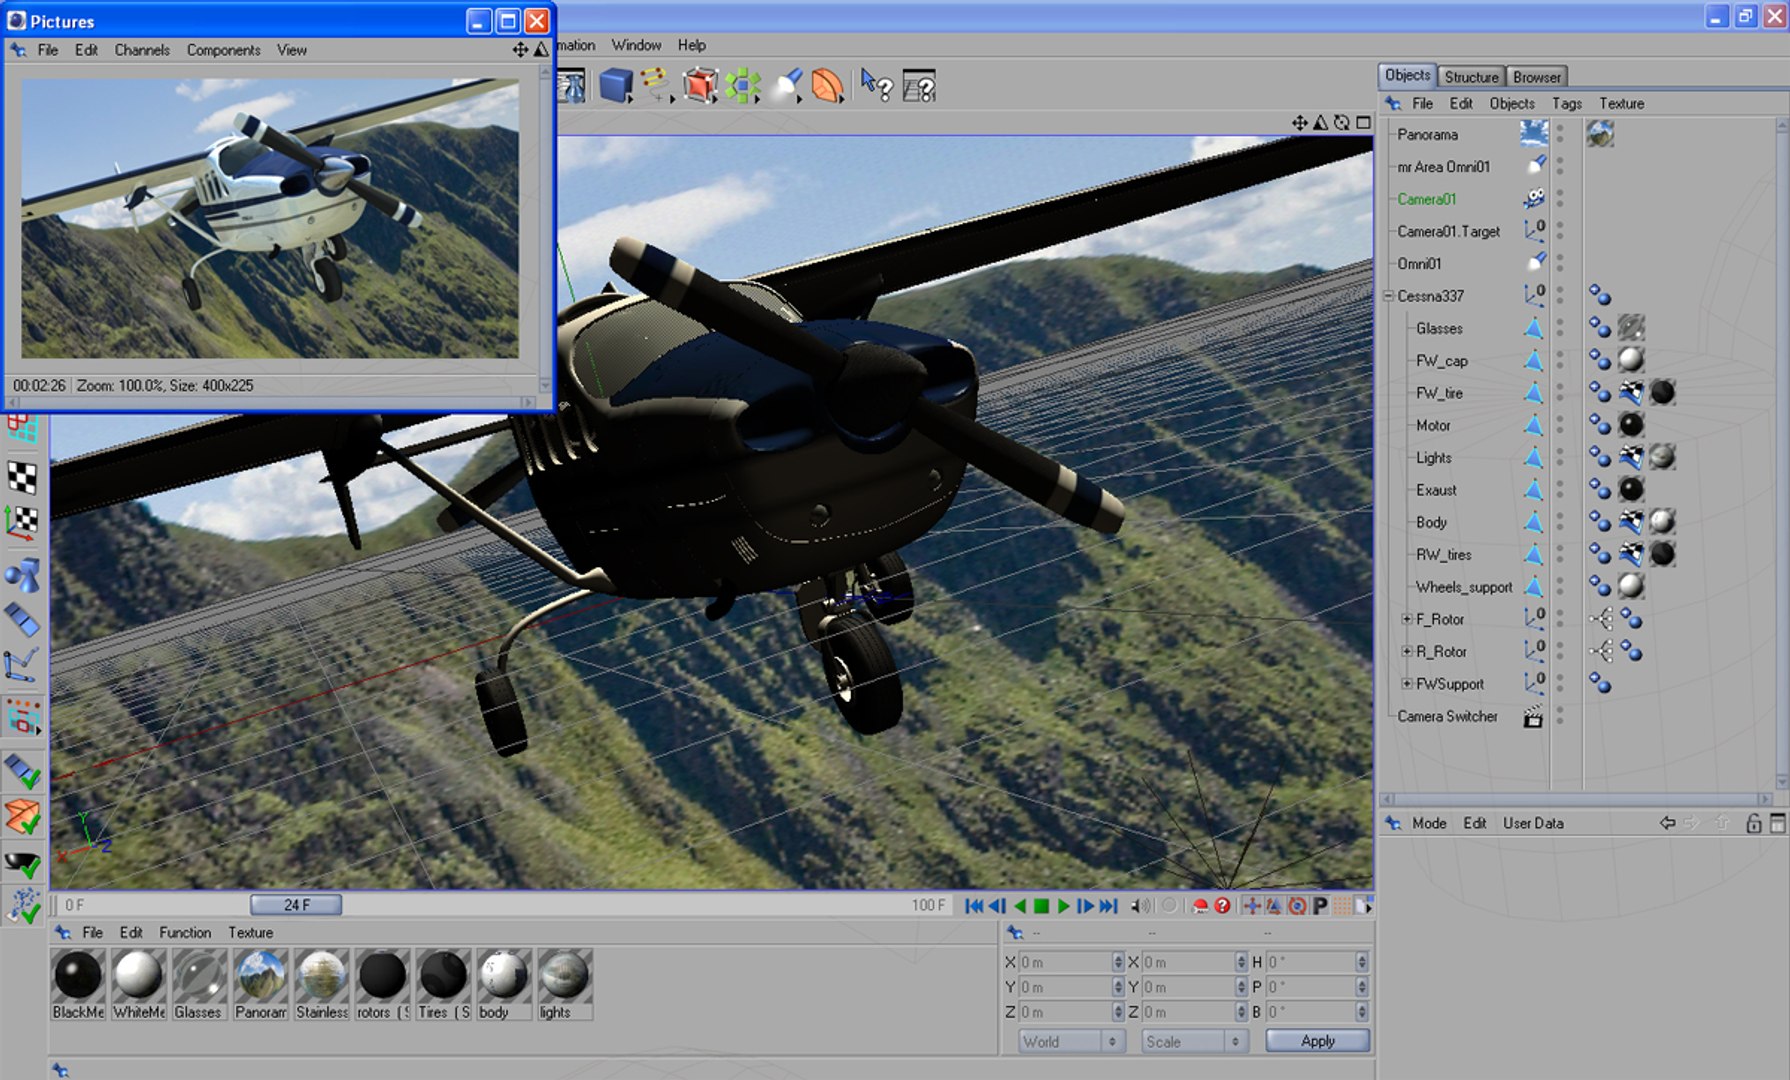Click viewport zoom triangle icon
Viewport: 1790px width, 1080px height.
1320,122
